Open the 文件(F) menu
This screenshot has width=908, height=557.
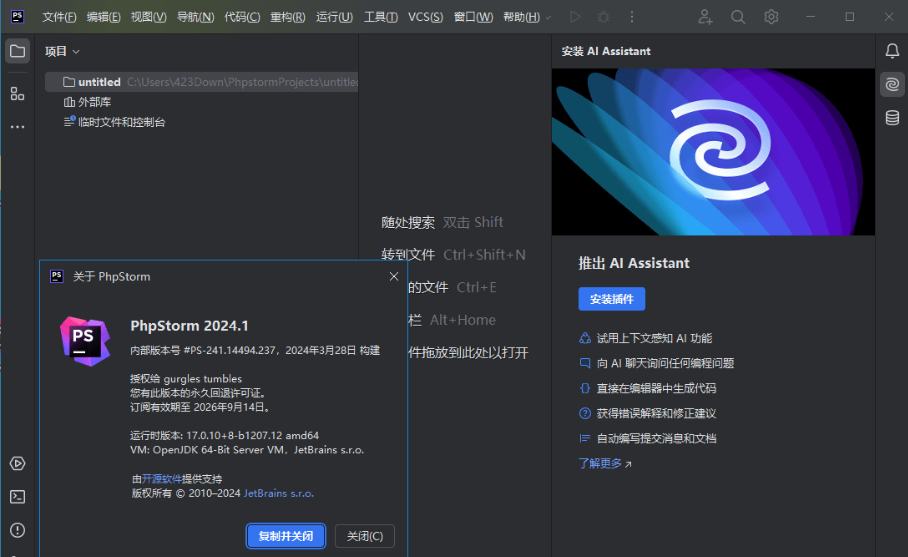coord(59,17)
